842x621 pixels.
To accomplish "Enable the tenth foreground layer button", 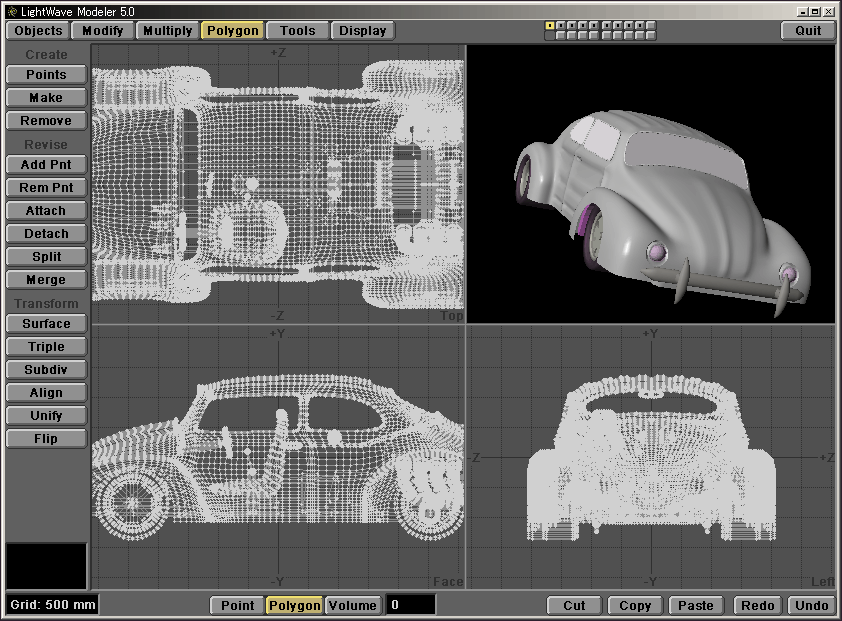I will pos(652,25).
